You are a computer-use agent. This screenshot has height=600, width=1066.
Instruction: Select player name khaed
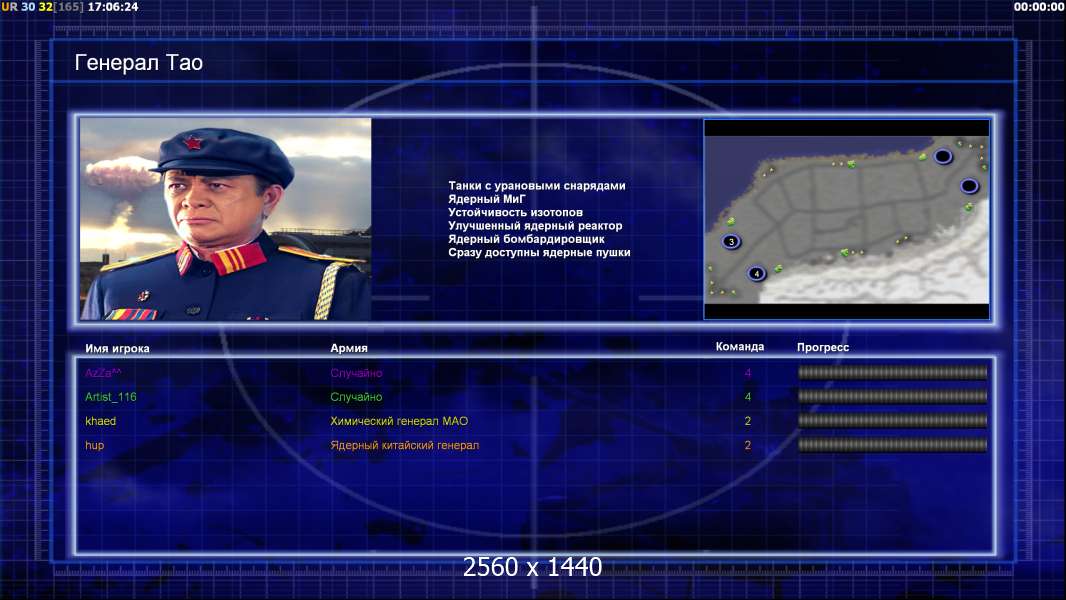(101, 421)
